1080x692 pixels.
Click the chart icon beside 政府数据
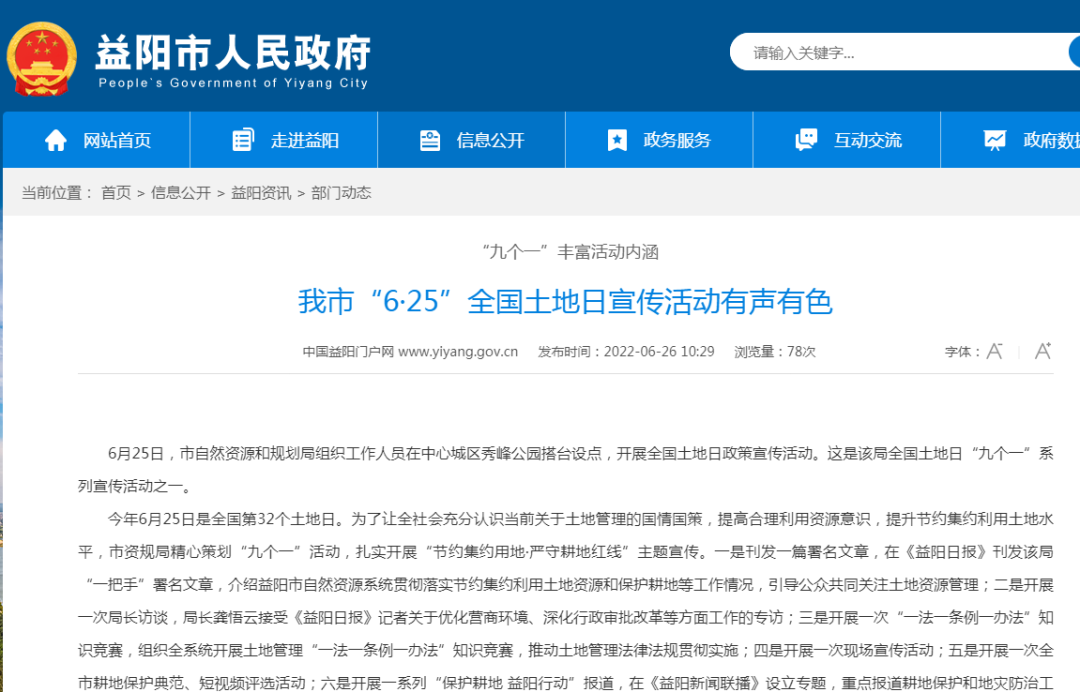click(994, 140)
